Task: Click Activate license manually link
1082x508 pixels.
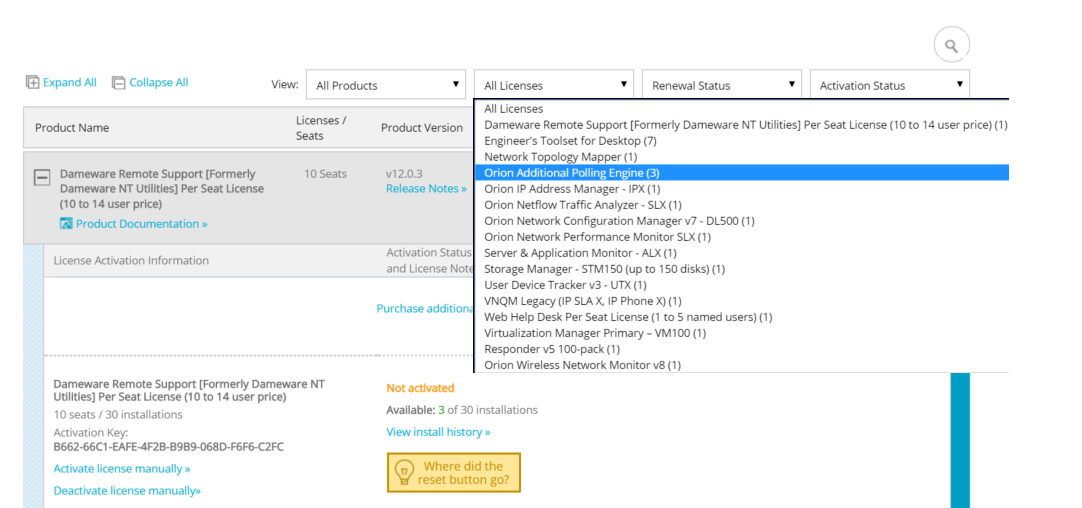Action: tap(121, 469)
